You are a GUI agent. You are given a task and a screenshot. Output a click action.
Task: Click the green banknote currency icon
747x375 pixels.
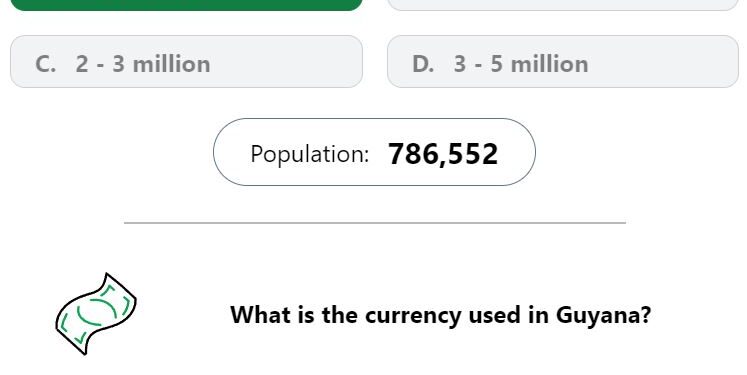pos(96,314)
